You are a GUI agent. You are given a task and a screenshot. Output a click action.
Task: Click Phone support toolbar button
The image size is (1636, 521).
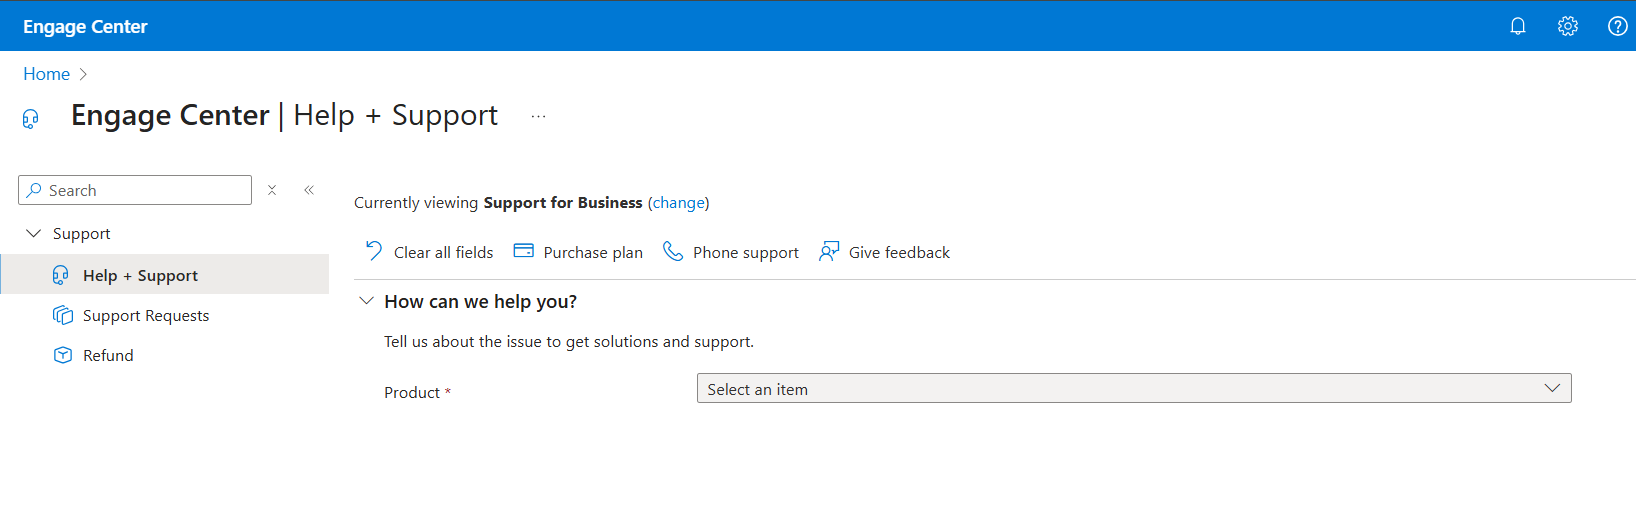click(731, 252)
